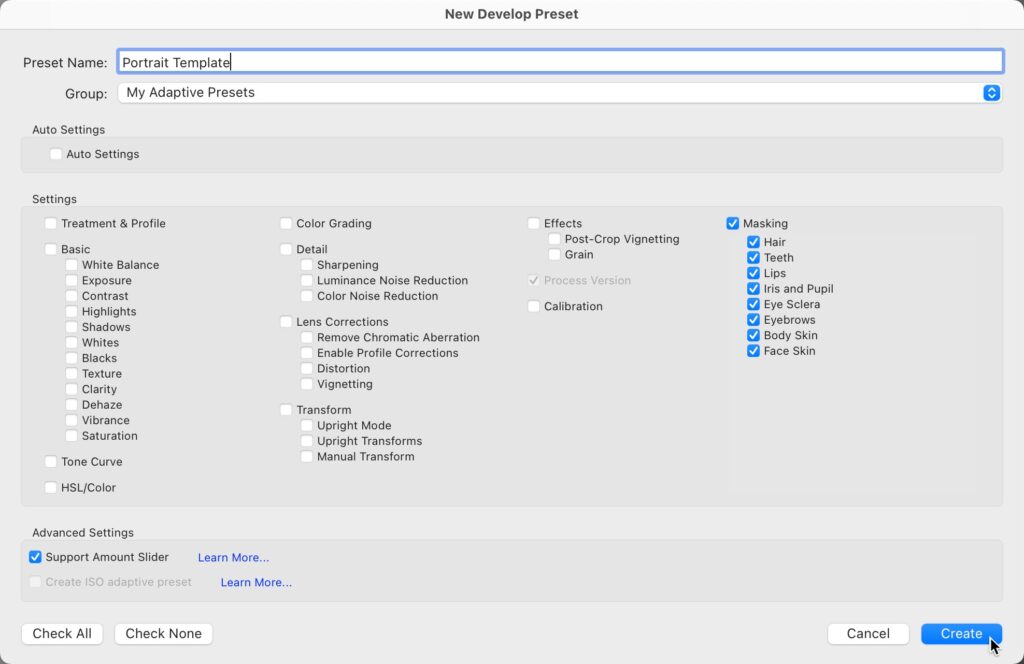Click the Check None button
The height and width of the screenshot is (664, 1024).
[x=163, y=633]
